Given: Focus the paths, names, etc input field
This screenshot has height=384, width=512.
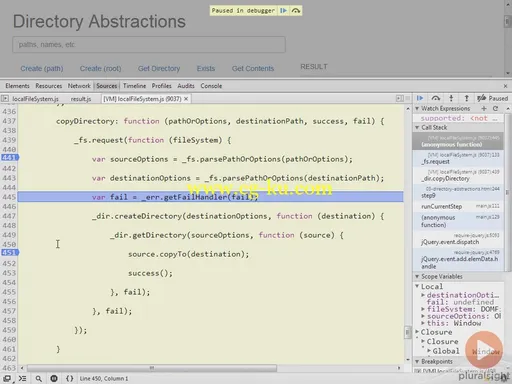Looking at the screenshot, I should coord(149,45).
